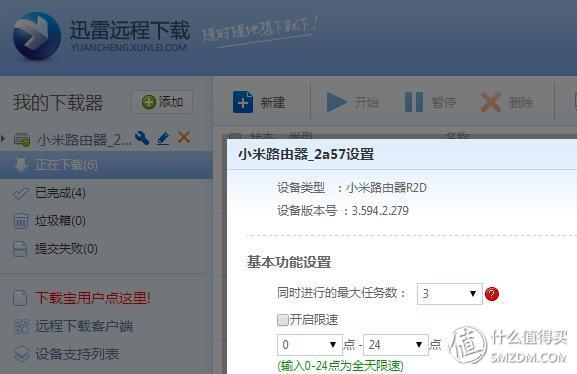Remove 小米路由器 device with orange X icon
The height and width of the screenshot is (374, 577).
(184, 138)
